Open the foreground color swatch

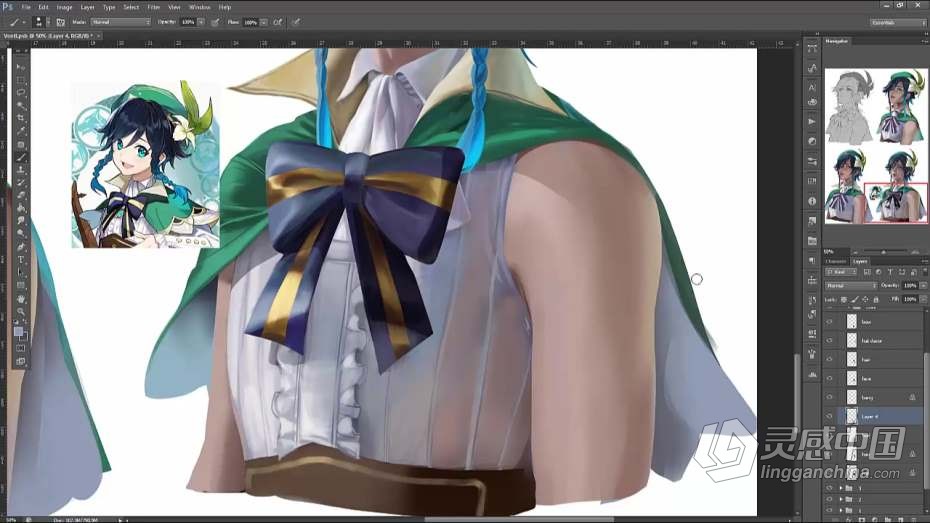click(18, 331)
